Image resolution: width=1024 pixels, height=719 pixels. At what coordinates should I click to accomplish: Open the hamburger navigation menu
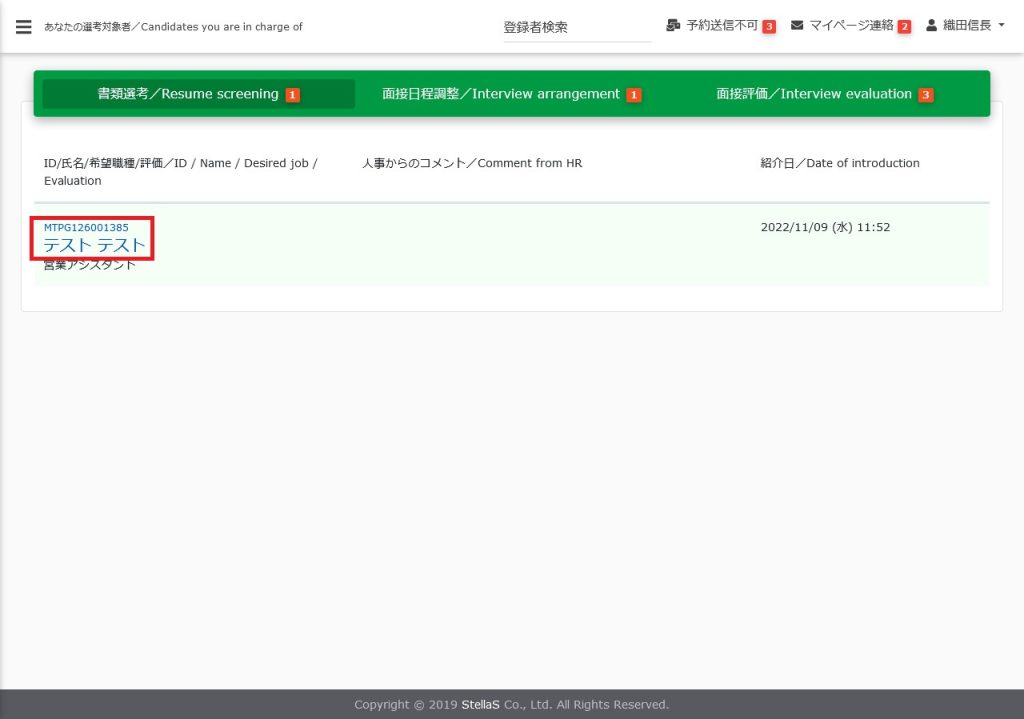click(x=24, y=27)
